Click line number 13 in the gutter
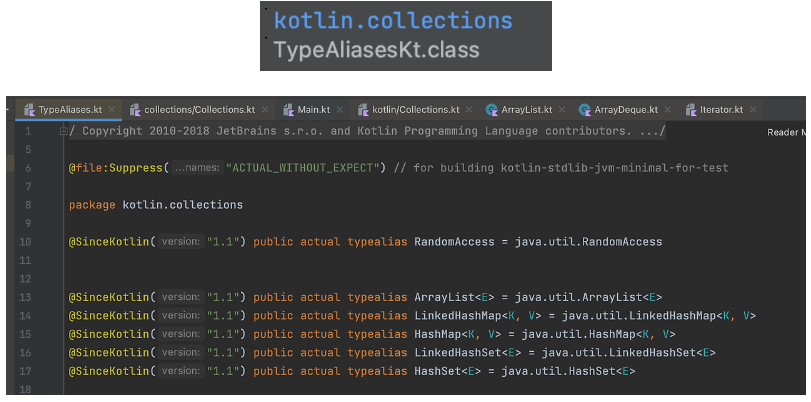 pyautogui.click(x=25, y=297)
